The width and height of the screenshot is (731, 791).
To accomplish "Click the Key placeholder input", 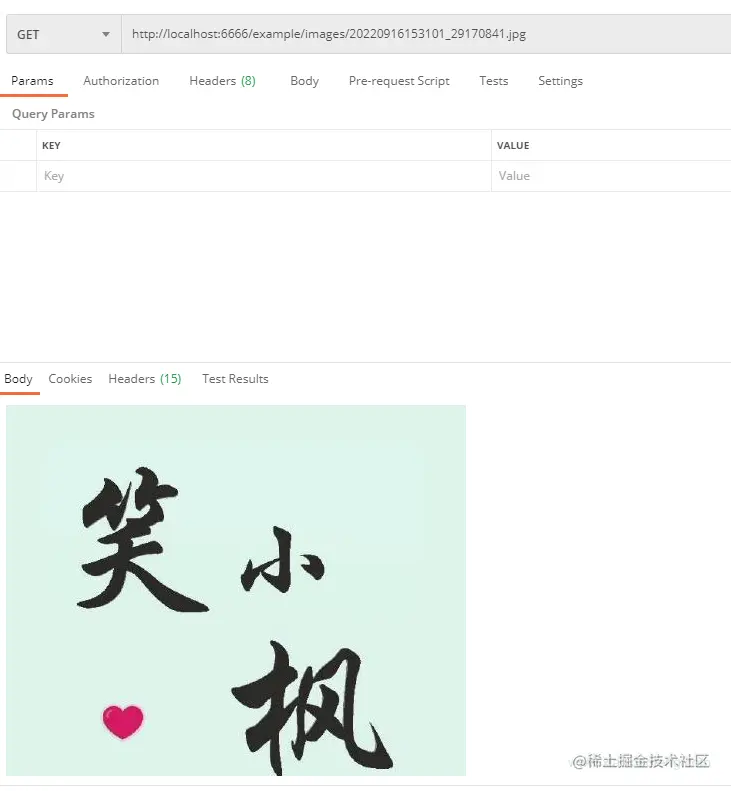I will 264,176.
